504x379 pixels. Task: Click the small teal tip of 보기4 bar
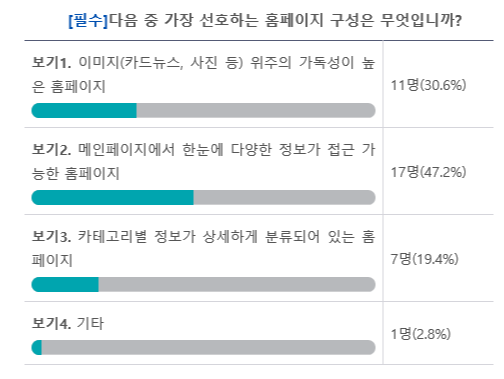[37, 348]
